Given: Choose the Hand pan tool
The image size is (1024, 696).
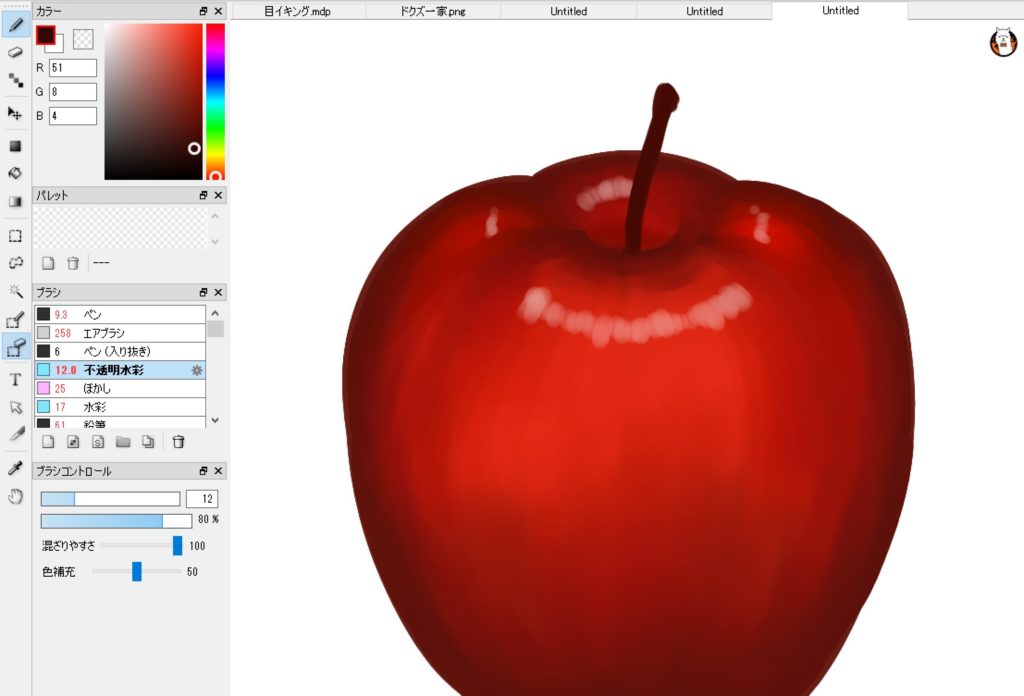Looking at the screenshot, I should coord(15,496).
